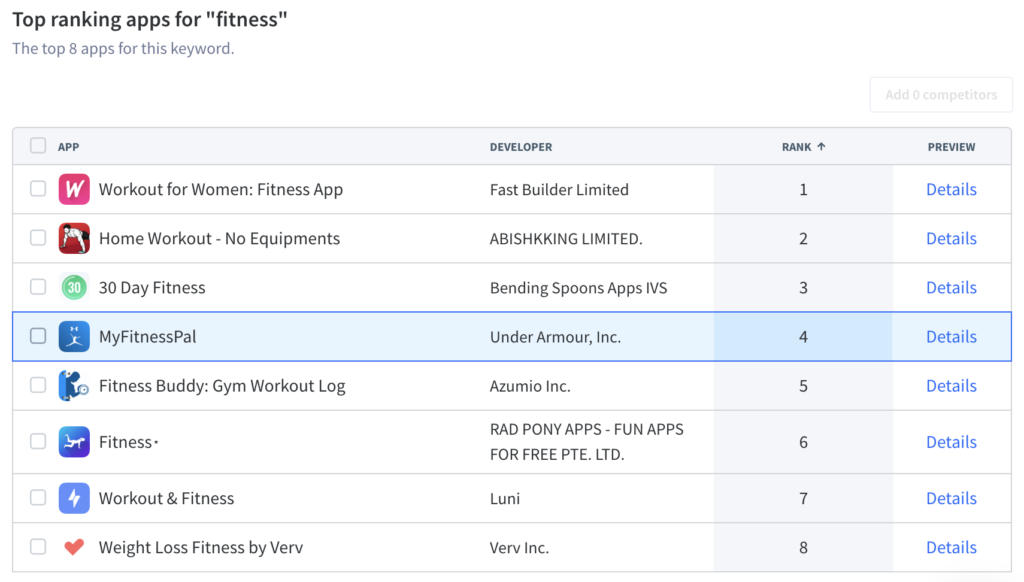The width and height of the screenshot is (1024, 582).
Task: Check the Workout & Fitness row checkbox
Action: coord(38,497)
